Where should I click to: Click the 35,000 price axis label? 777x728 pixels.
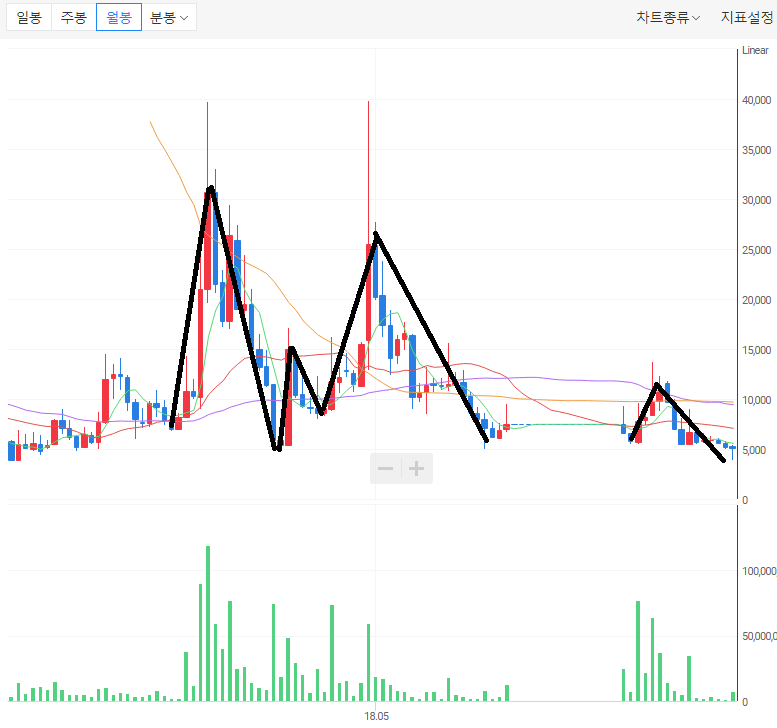point(756,150)
